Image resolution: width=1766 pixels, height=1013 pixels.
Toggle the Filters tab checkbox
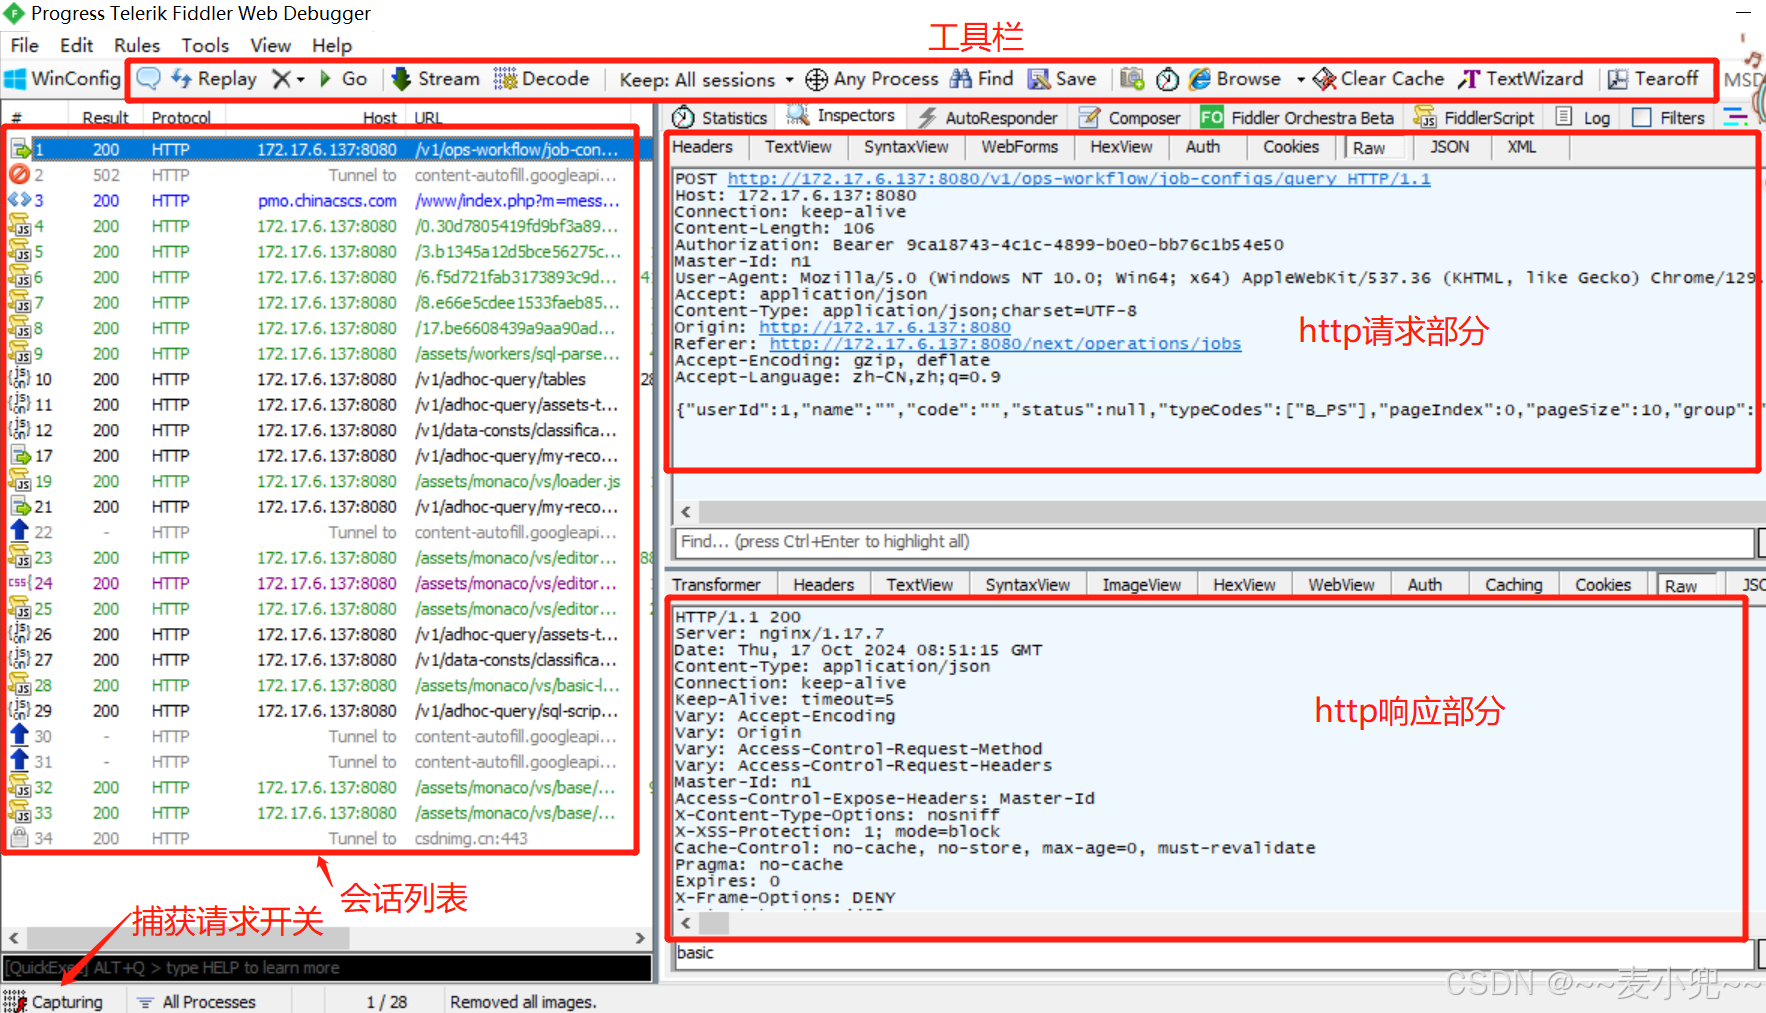pos(1641,118)
